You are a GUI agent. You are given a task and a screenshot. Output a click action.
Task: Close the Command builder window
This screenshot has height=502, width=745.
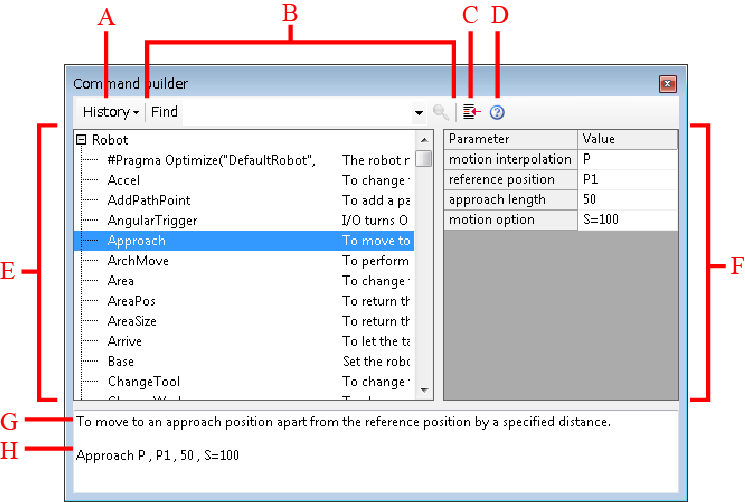[x=667, y=84]
